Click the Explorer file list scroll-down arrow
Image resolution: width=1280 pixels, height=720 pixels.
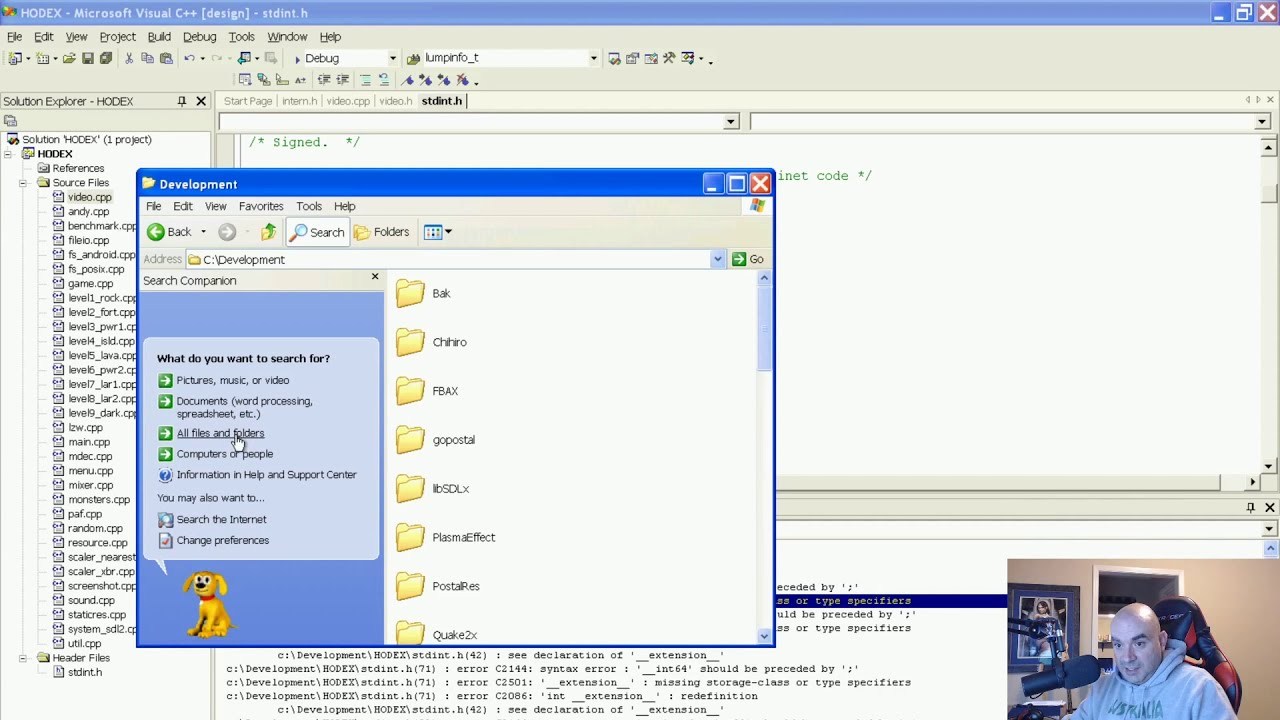tap(764, 636)
